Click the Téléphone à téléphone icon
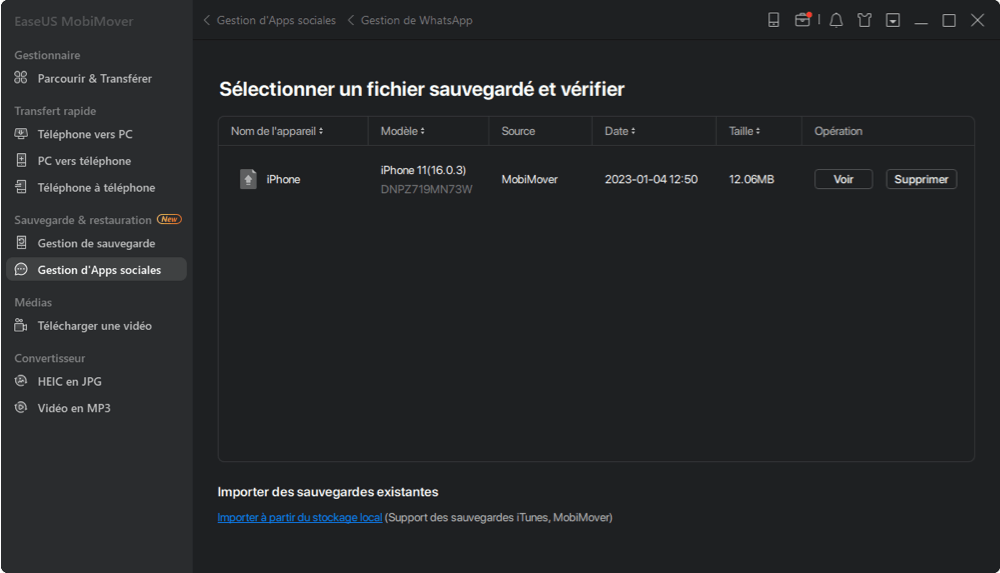 click(21, 187)
